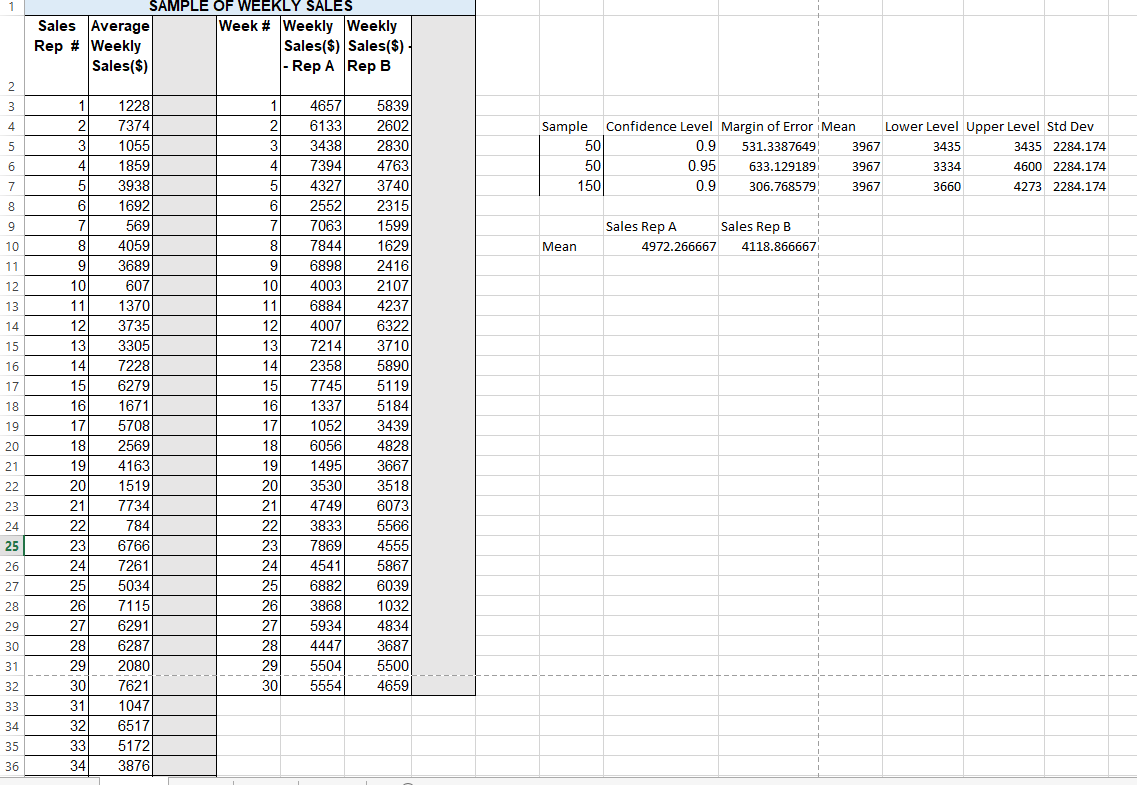The height and width of the screenshot is (785, 1137).
Task: Click average weekly sales value 7621
Action: point(120,686)
